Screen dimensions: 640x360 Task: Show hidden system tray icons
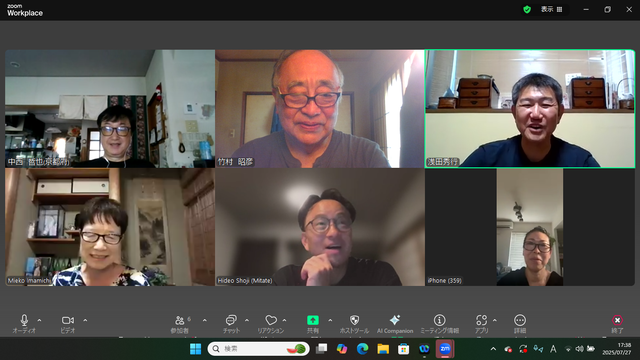[493, 349]
